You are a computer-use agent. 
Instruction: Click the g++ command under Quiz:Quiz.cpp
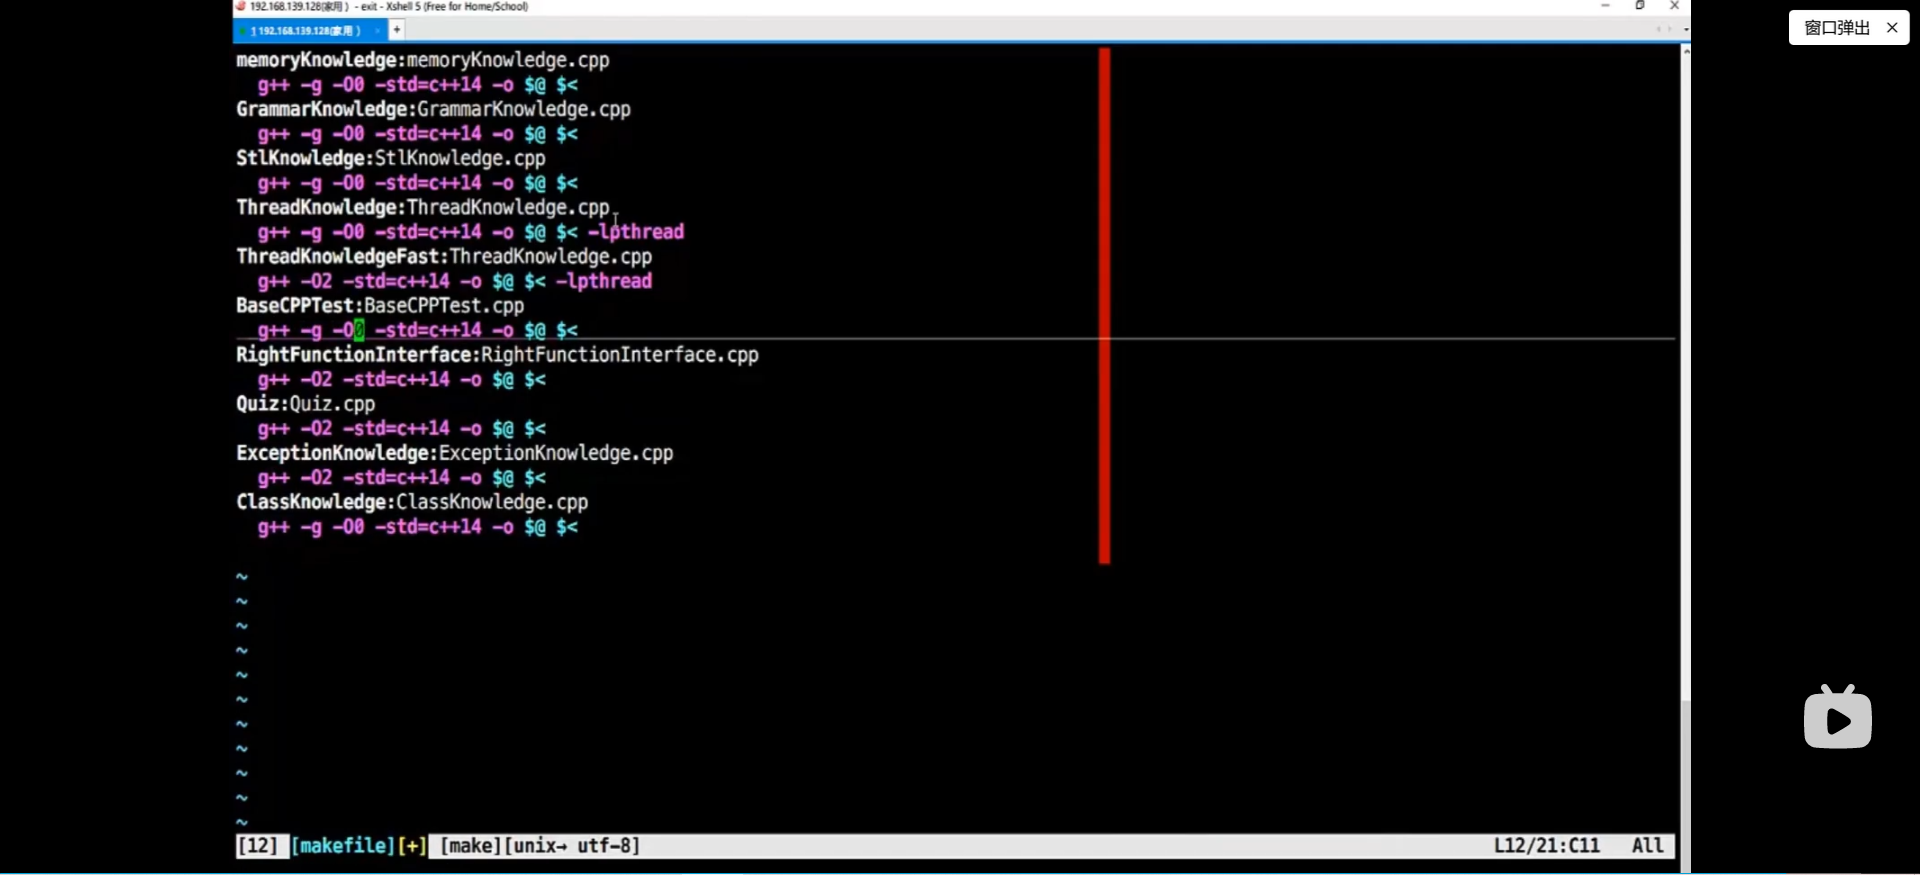(402, 428)
